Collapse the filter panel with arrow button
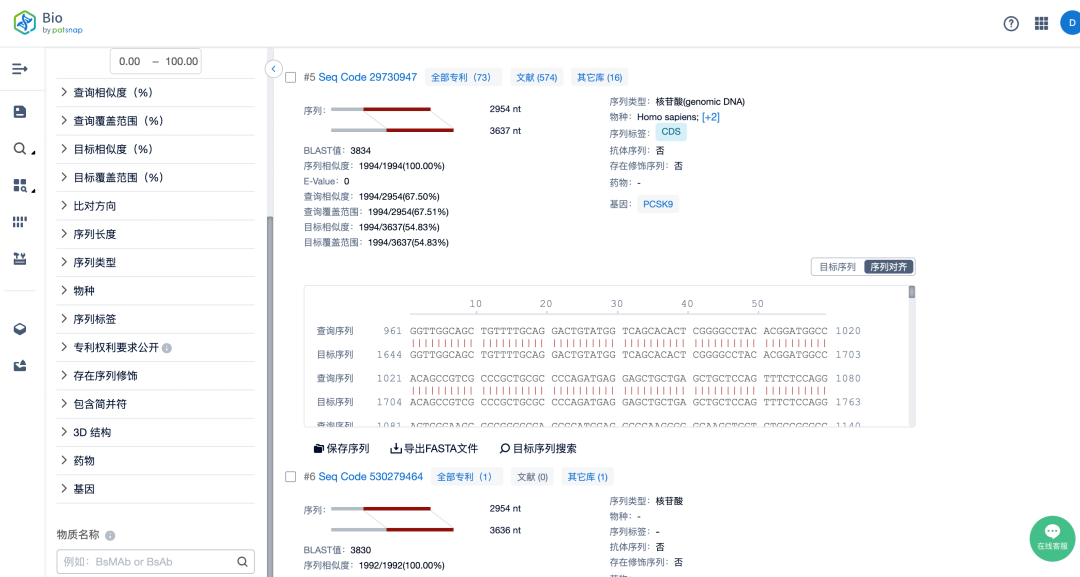 [273, 69]
